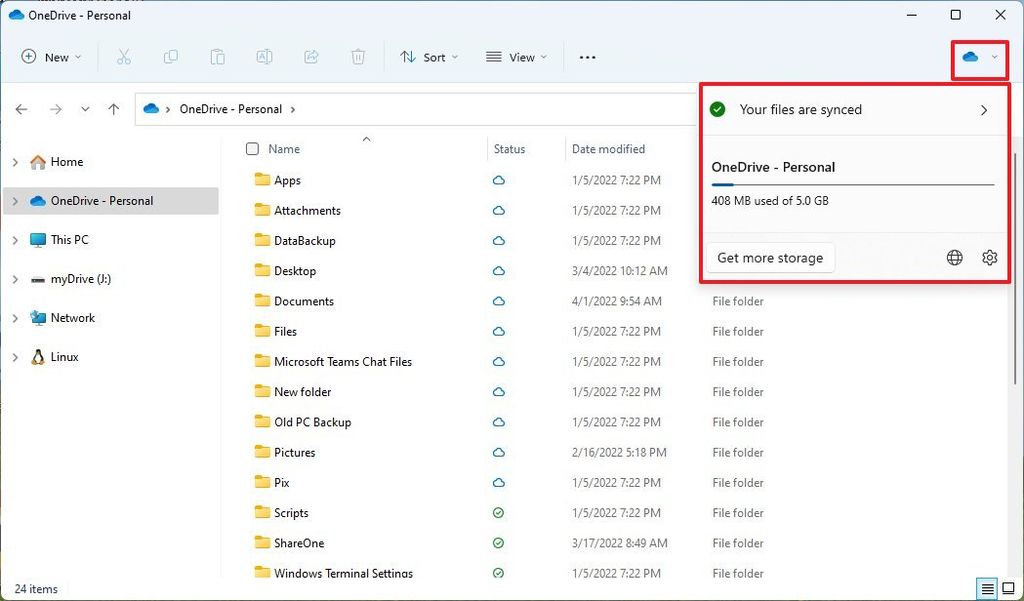Click the OneDrive storage usage bar
This screenshot has height=601, width=1024.
point(852,186)
